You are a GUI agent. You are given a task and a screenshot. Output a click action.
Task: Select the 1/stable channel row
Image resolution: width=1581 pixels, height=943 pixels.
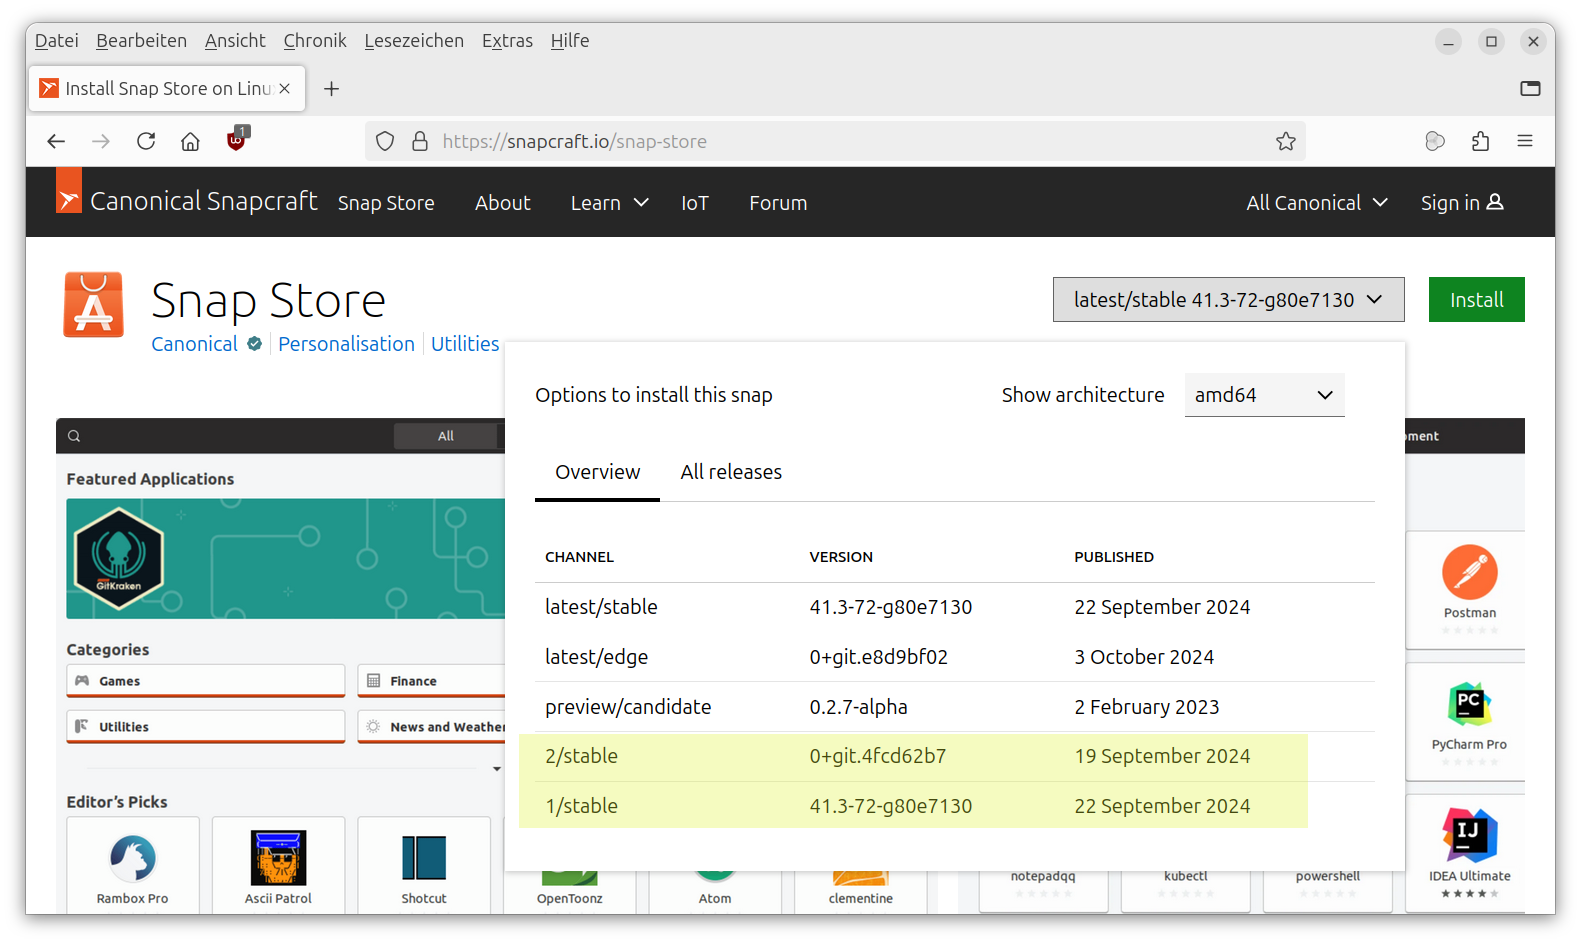(x=955, y=806)
